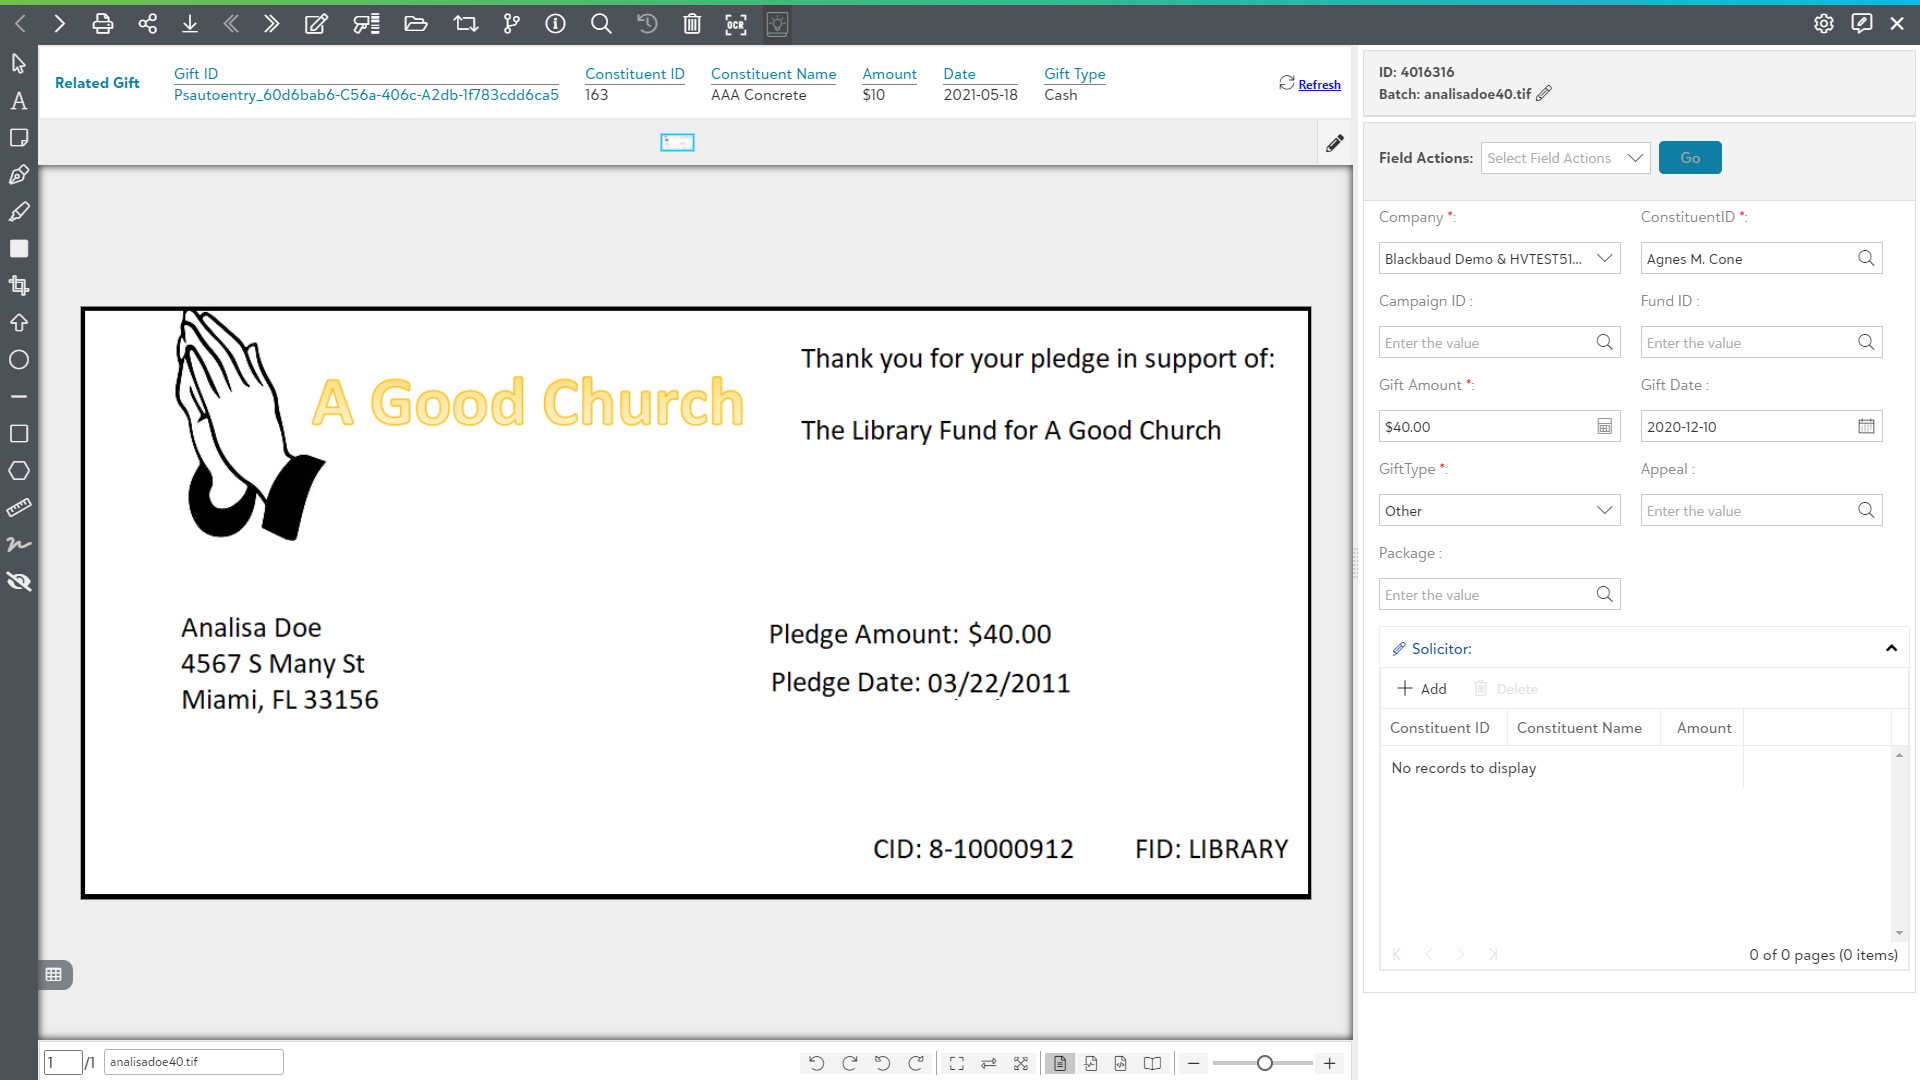Image resolution: width=1920 pixels, height=1080 pixels.
Task: Switch to the book view mode
Action: (1153, 1063)
